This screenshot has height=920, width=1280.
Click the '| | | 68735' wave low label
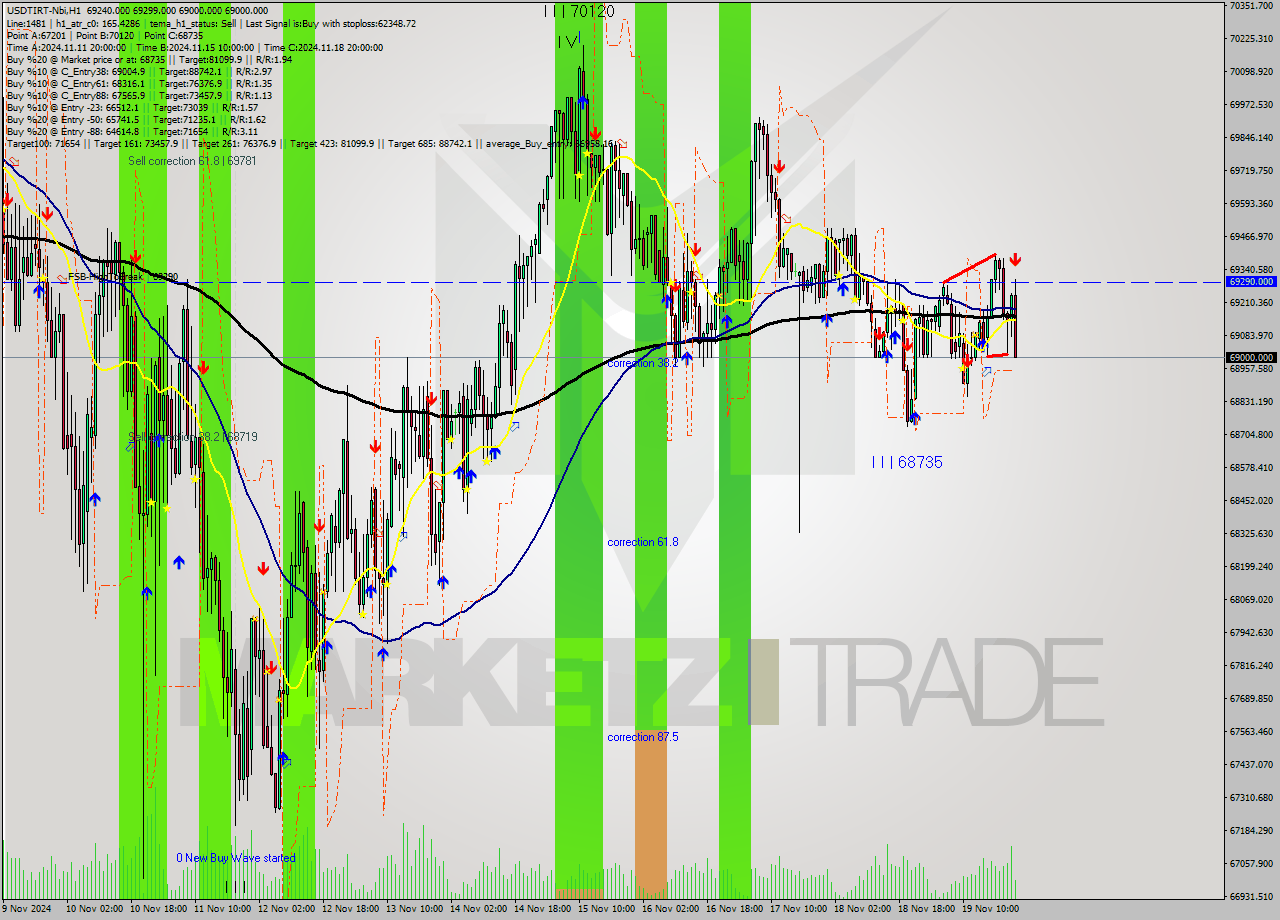[907, 462]
